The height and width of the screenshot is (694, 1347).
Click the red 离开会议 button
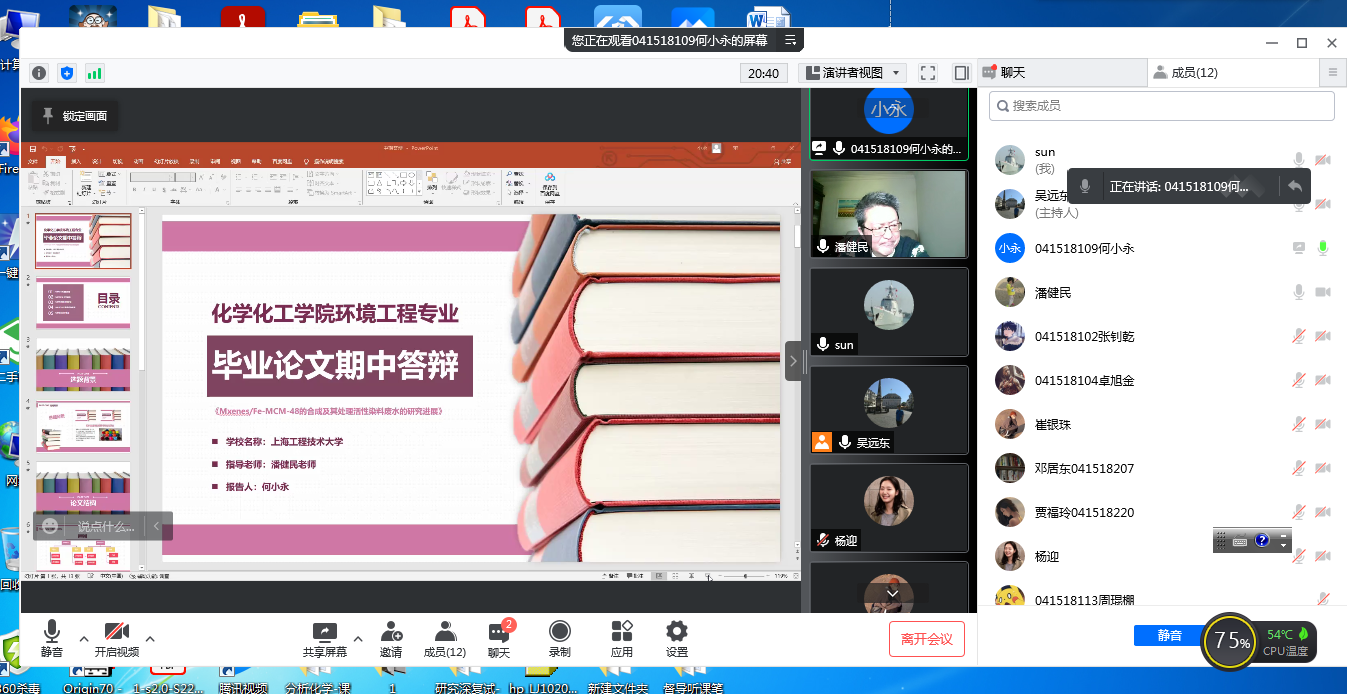(926, 639)
